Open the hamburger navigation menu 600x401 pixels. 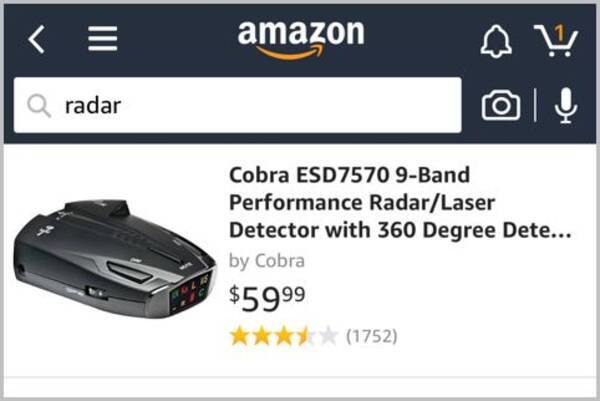tap(102, 39)
